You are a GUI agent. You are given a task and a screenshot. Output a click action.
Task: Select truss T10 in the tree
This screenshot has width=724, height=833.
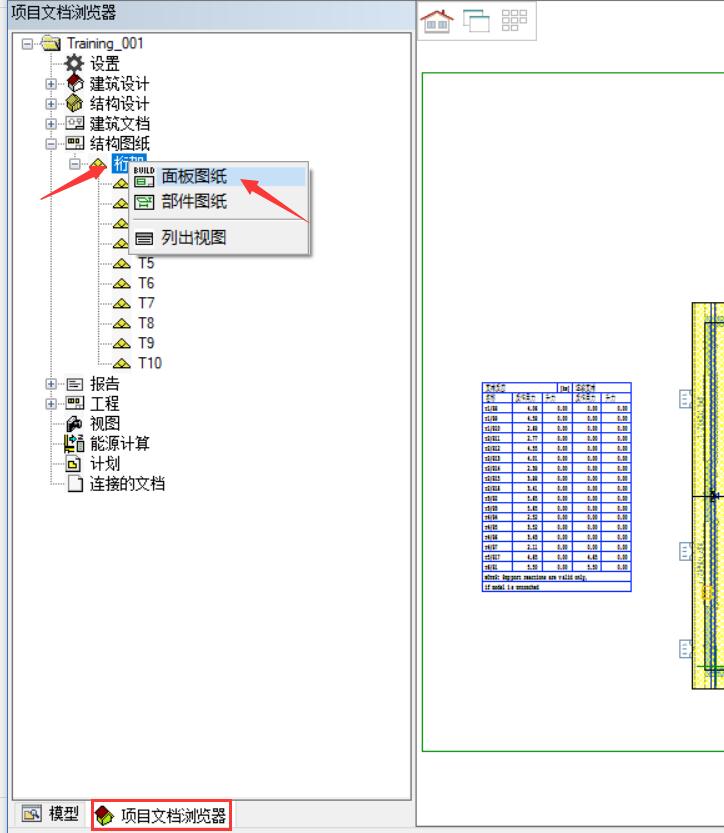coord(150,363)
